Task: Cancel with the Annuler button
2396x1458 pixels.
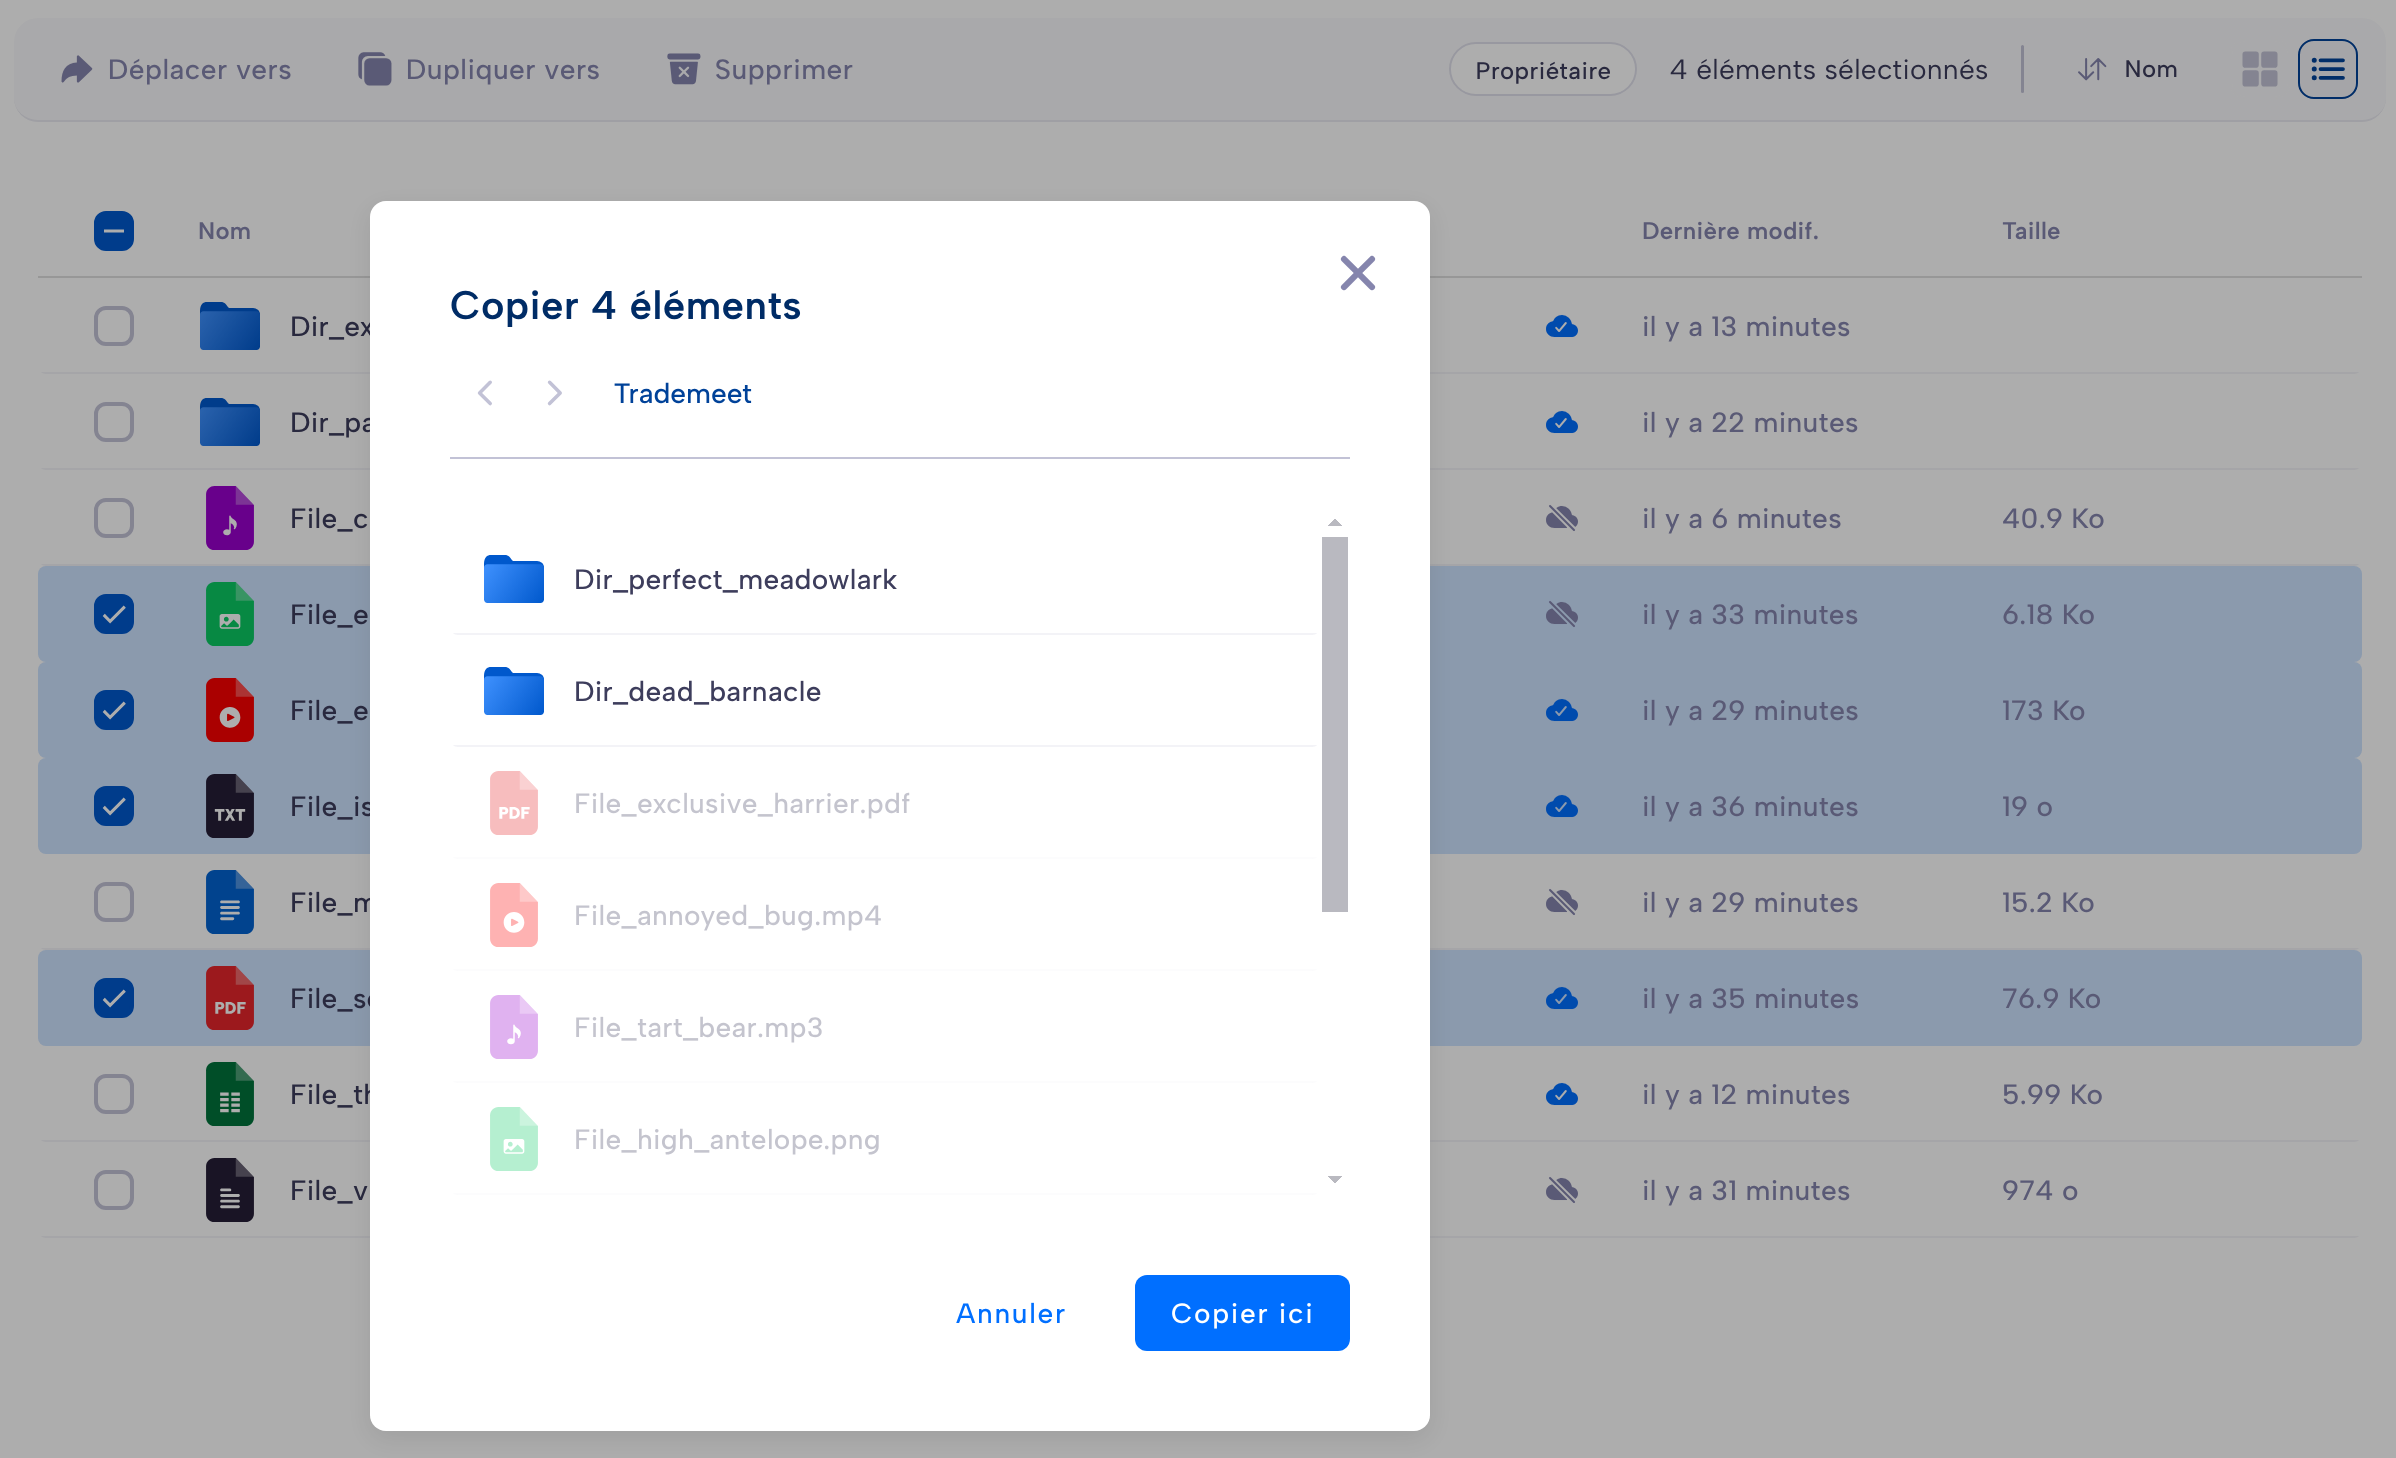Action: (1010, 1313)
